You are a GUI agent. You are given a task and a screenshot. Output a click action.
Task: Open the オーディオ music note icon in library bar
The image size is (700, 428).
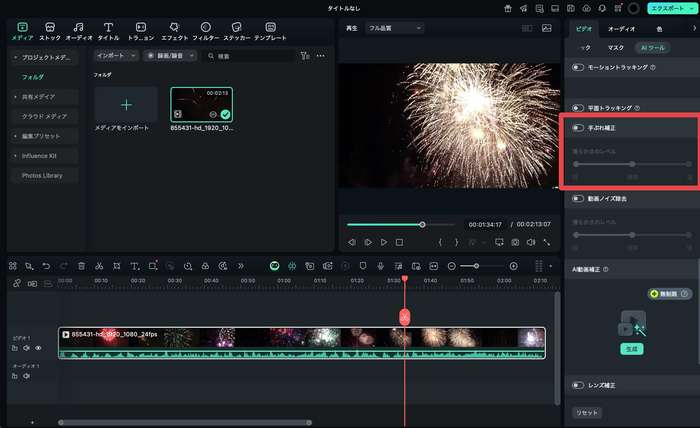pyautogui.click(x=79, y=27)
